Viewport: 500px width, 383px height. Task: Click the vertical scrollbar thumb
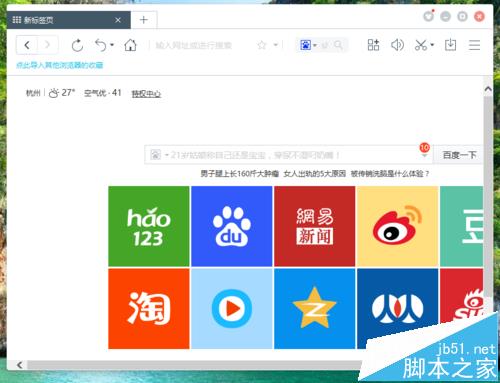point(488,197)
